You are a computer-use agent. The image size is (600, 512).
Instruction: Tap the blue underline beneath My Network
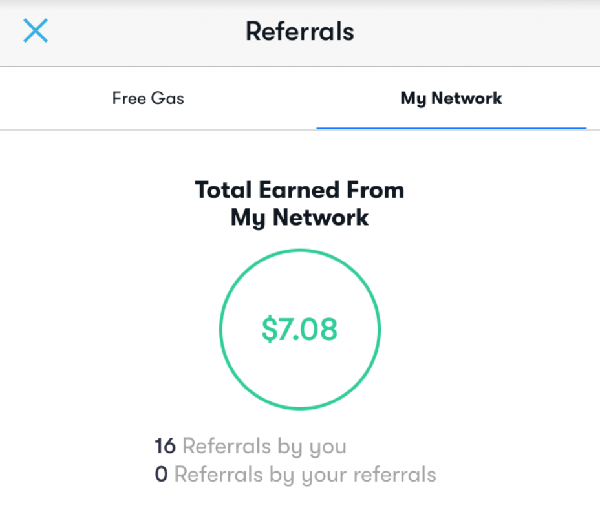click(451, 128)
